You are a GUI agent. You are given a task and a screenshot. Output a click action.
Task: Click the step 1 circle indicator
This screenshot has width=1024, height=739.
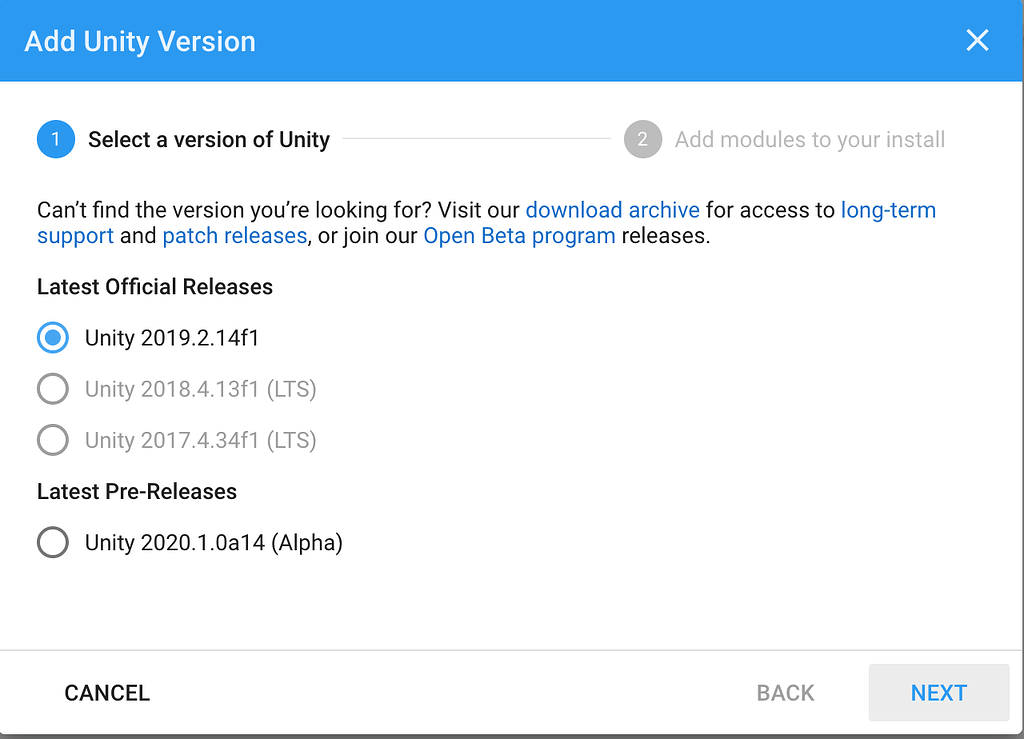click(55, 139)
